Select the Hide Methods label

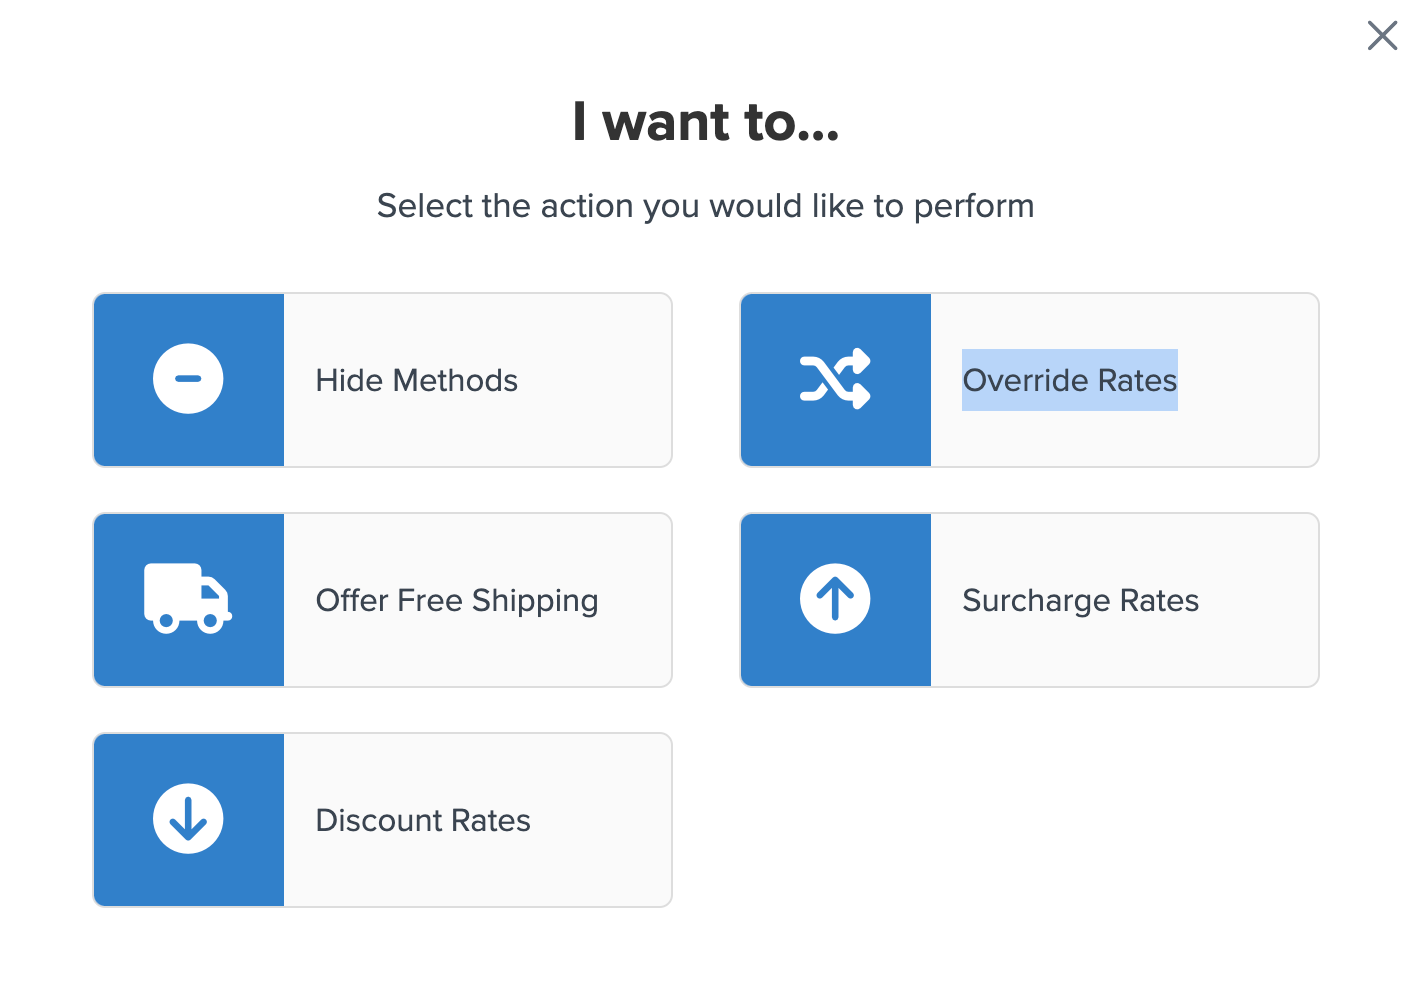pyautogui.click(x=416, y=380)
